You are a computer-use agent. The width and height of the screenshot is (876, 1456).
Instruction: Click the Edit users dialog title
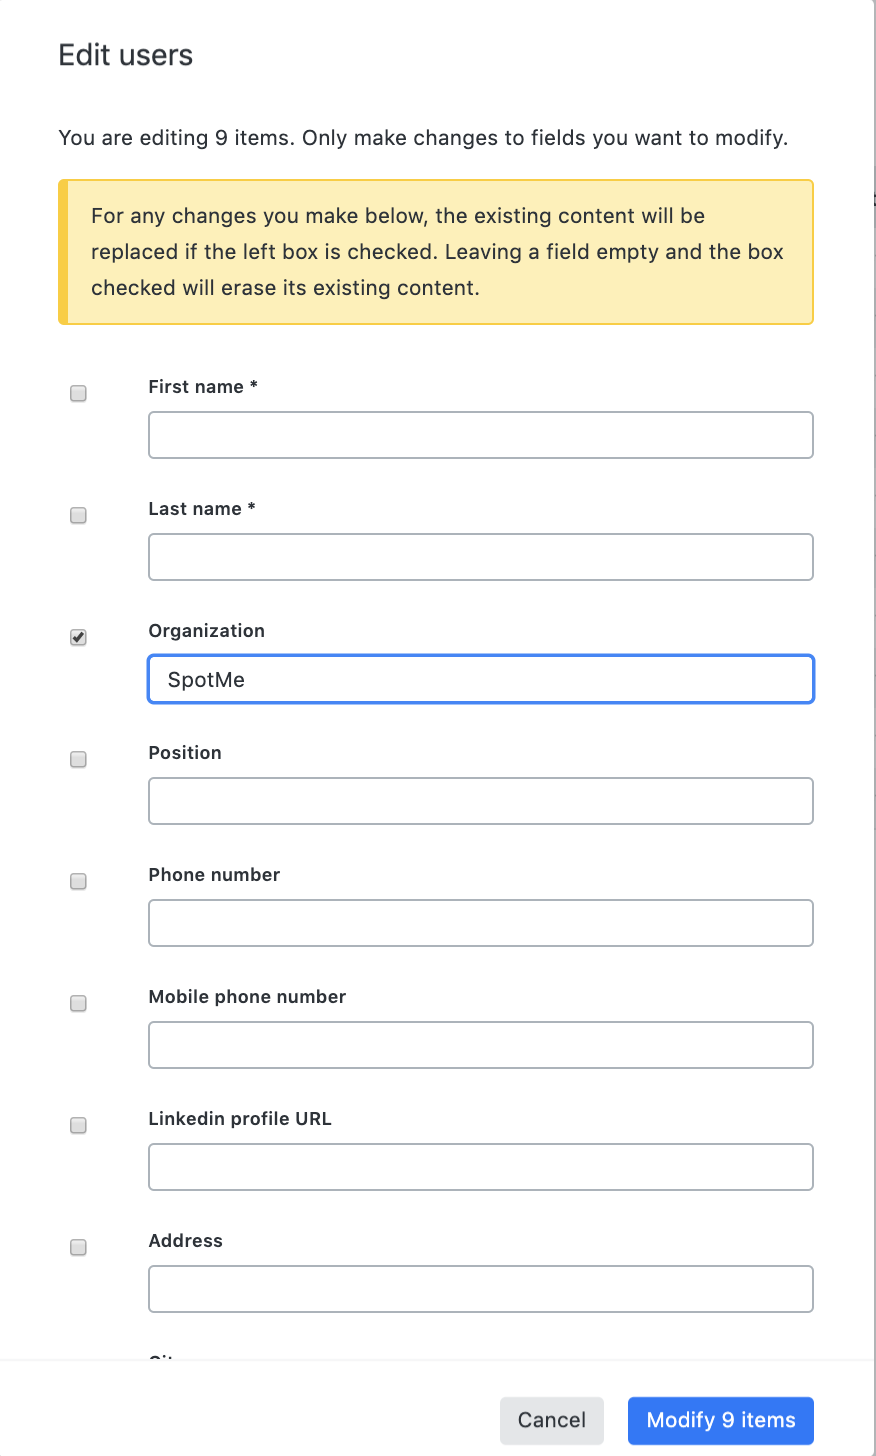tap(126, 55)
